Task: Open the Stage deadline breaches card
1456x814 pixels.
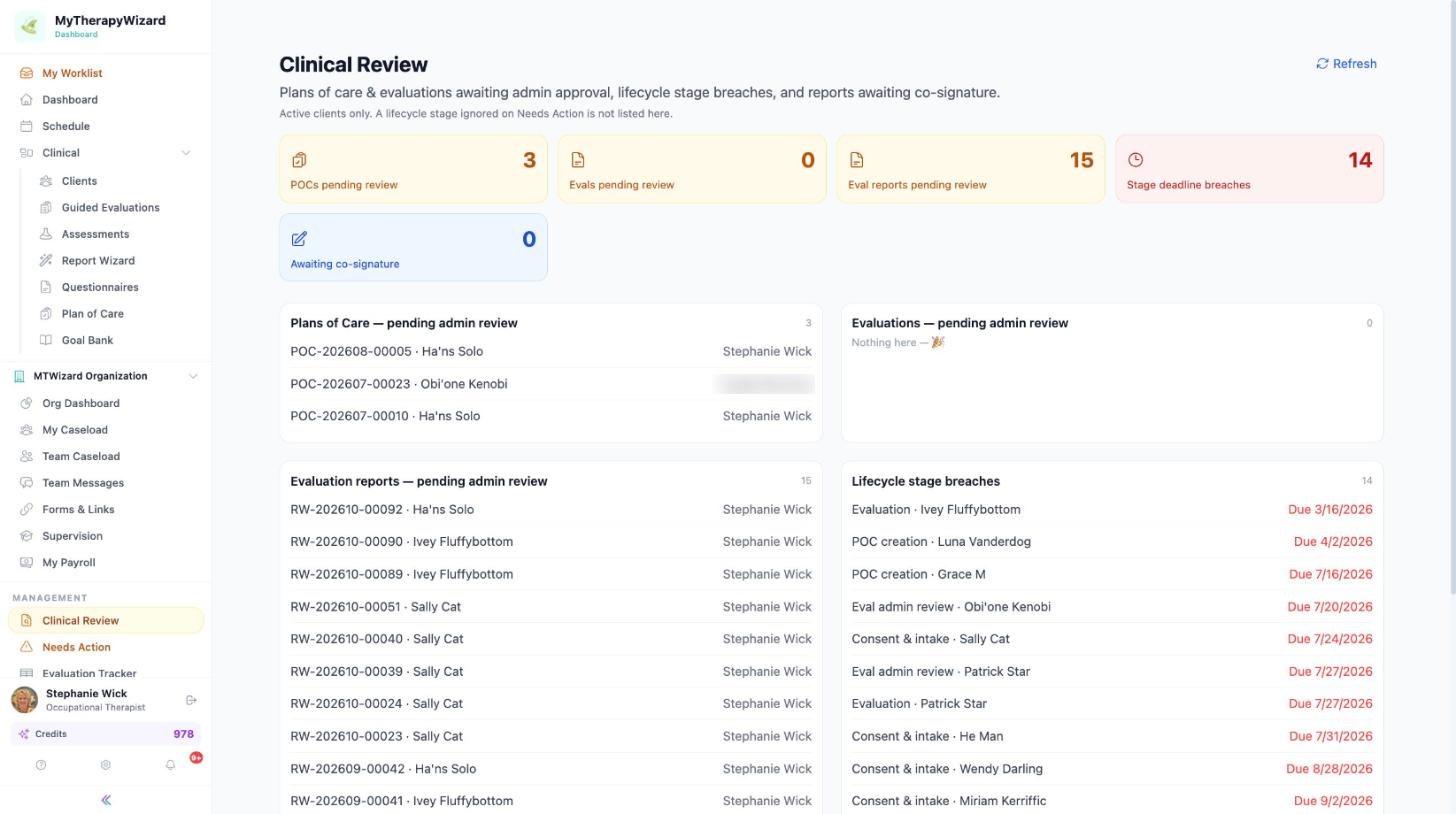Action: coord(1249,169)
